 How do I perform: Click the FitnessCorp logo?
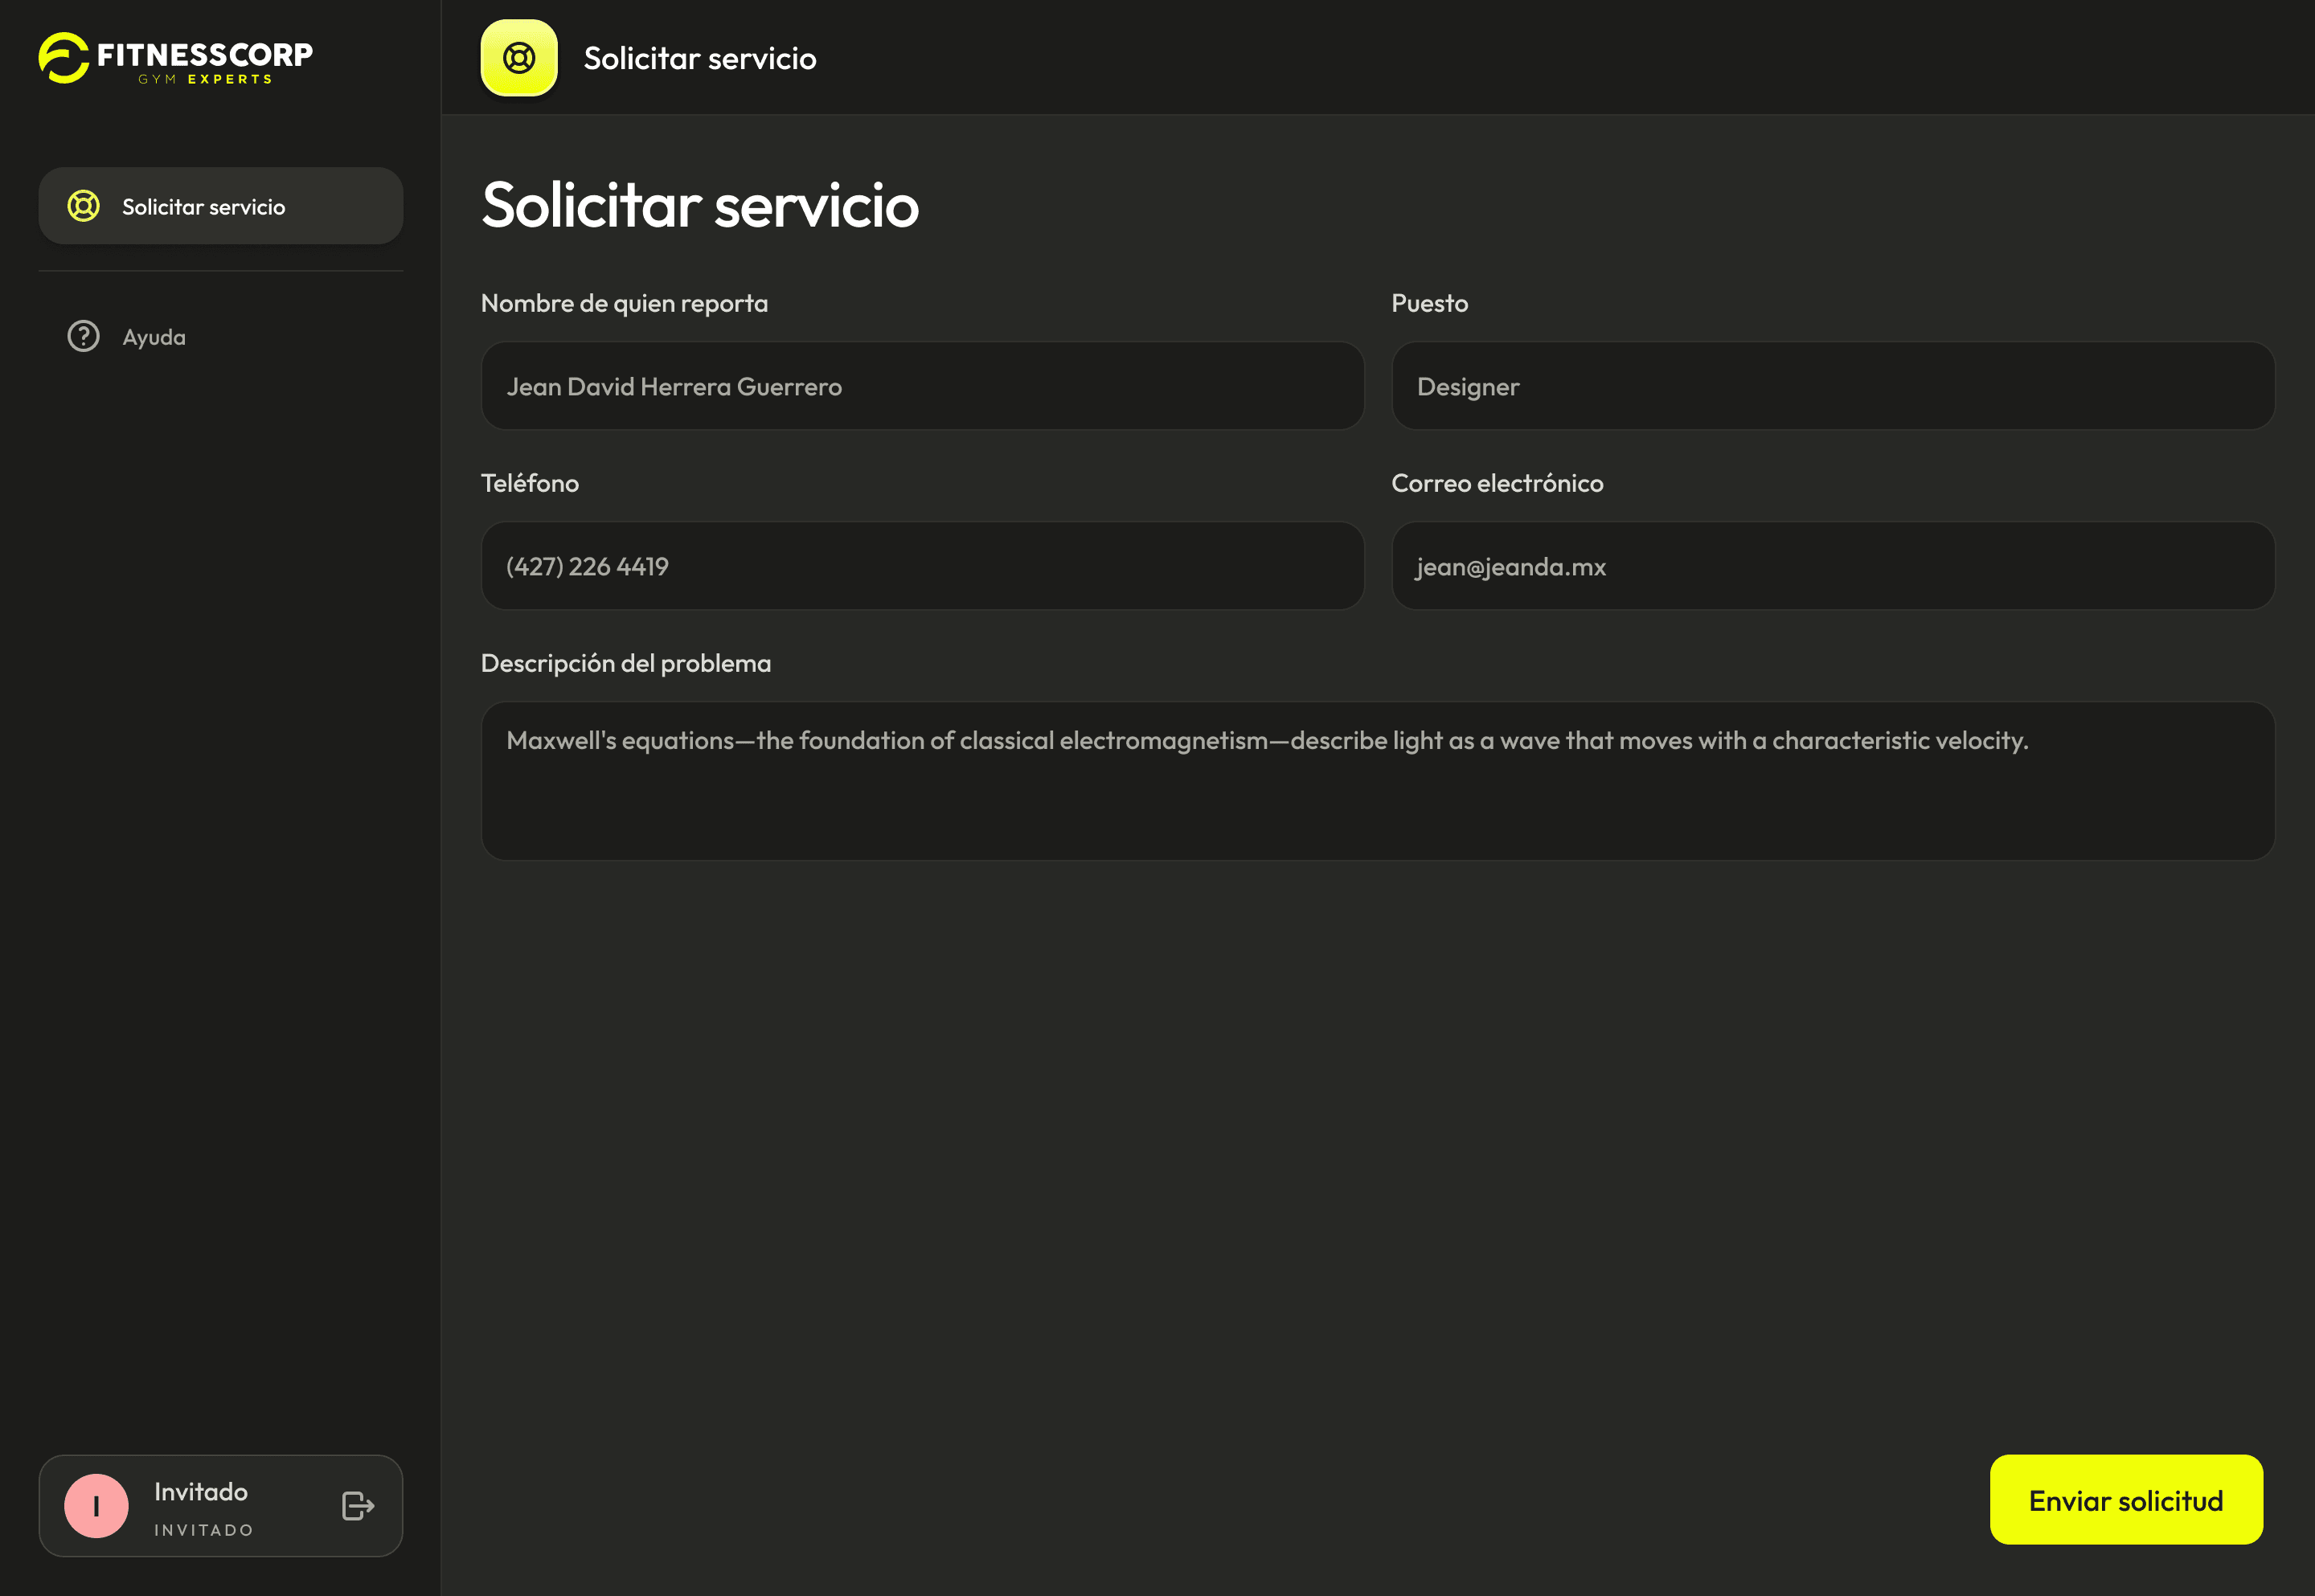[176, 58]
